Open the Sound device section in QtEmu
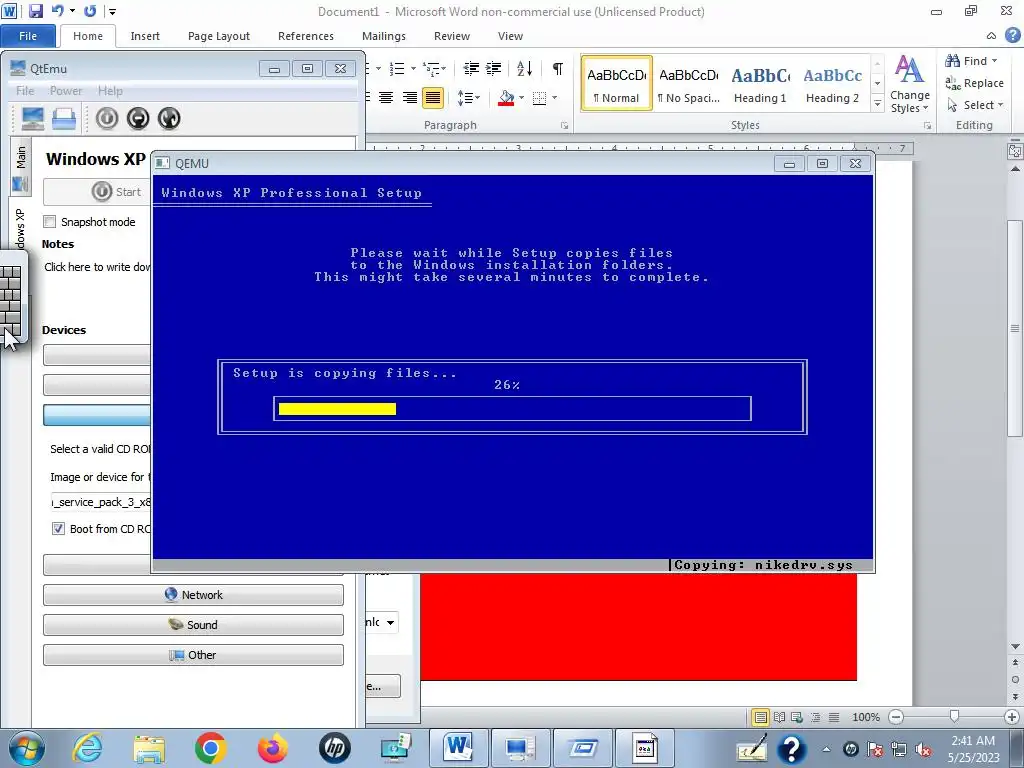This screenshot has width=1024, height=768. tap(193, 625)
